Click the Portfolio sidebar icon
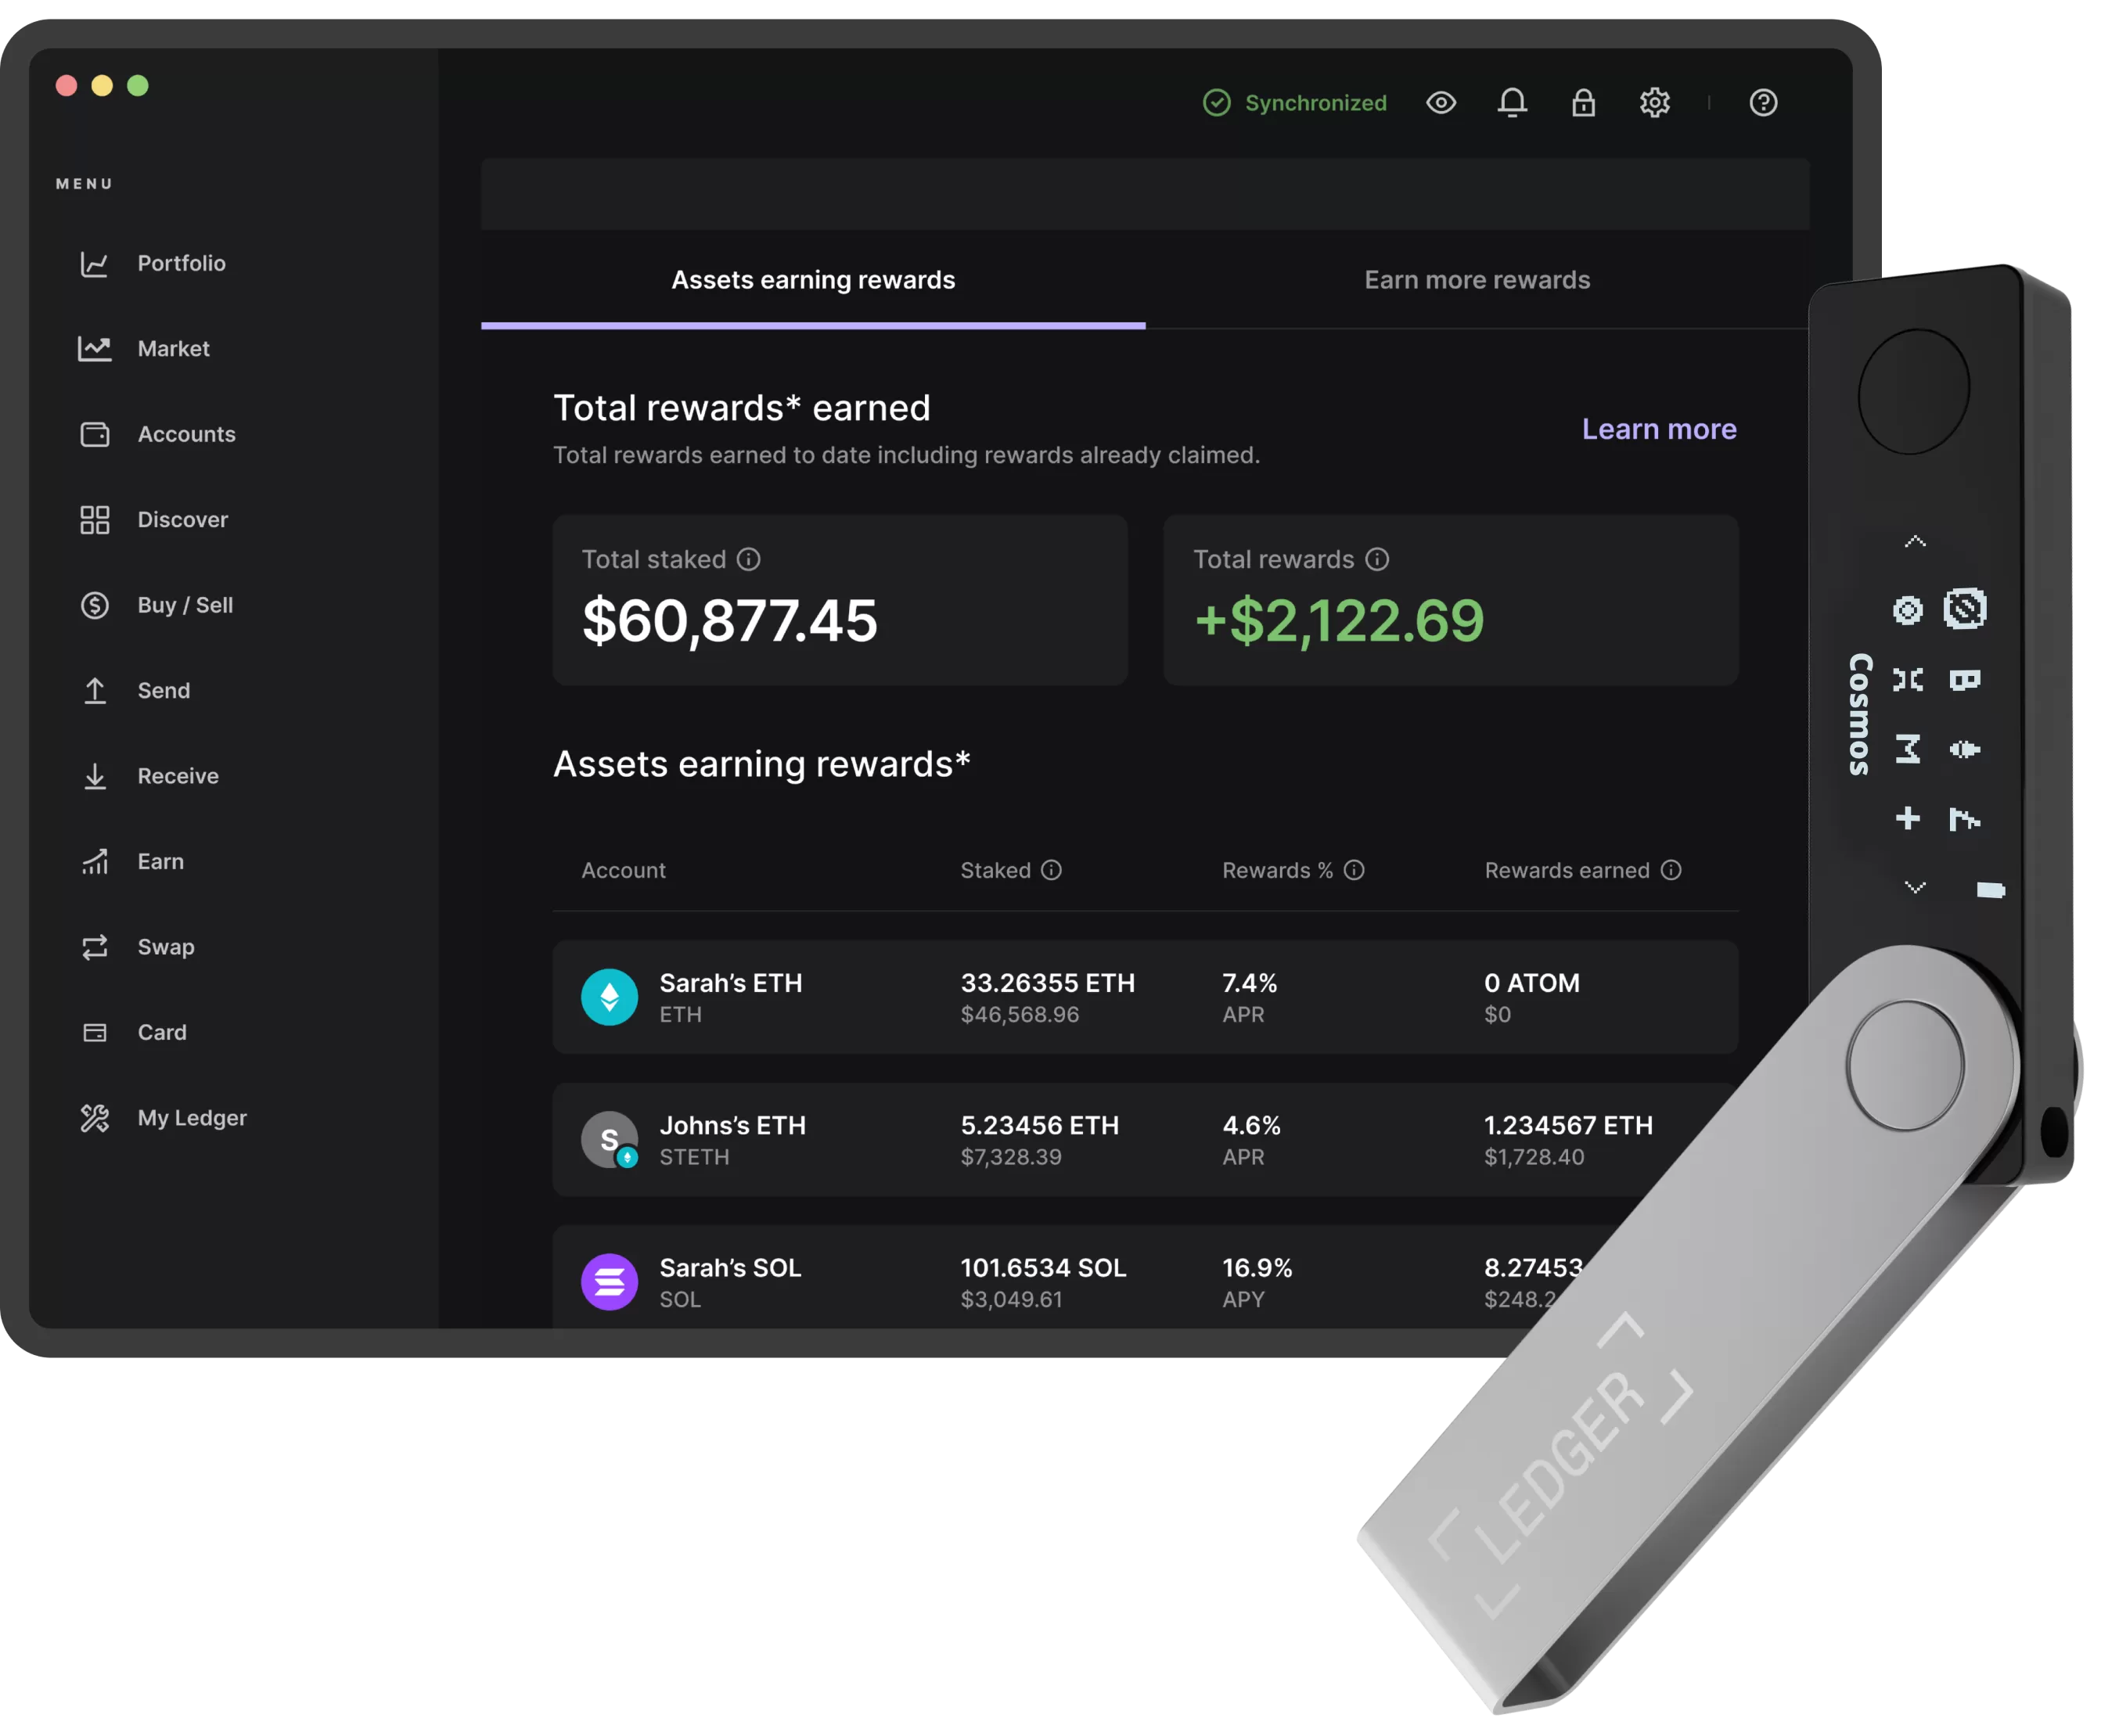 (x=92, y=264)
